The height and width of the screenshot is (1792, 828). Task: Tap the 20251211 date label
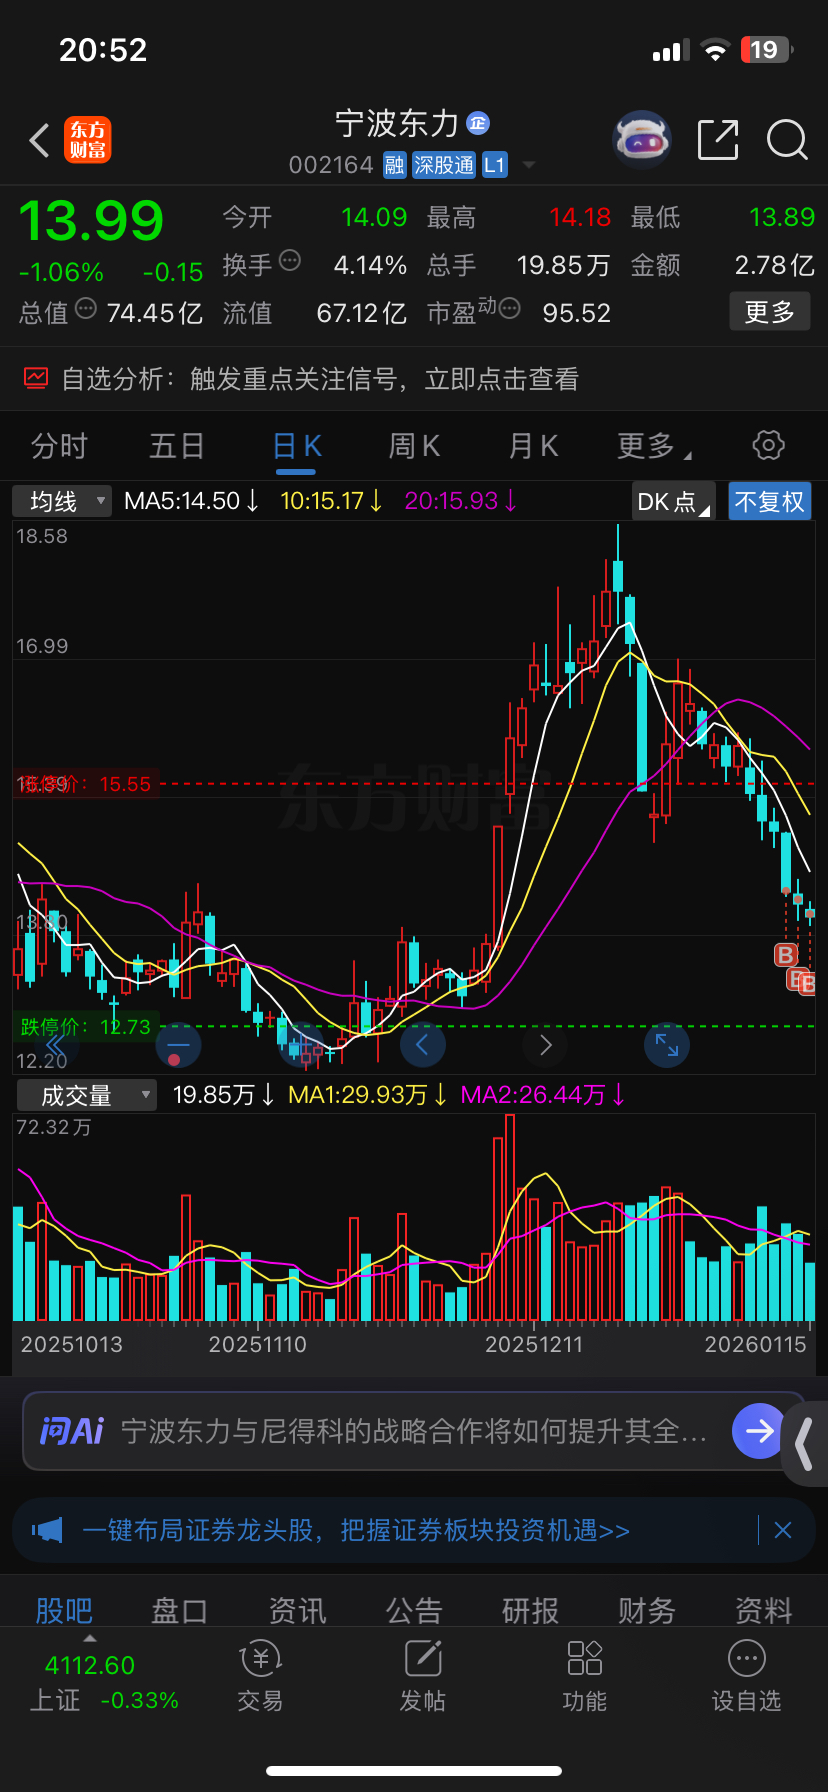coord(534,1344)
